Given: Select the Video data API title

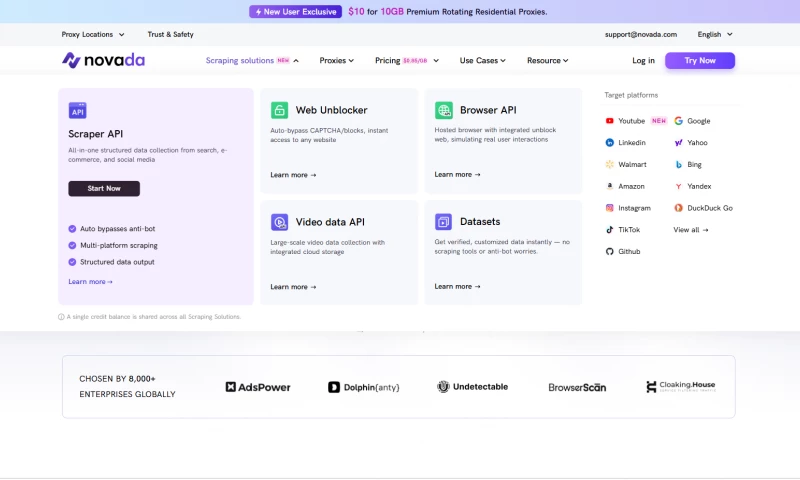Looking at the screenshot, I should (x=330, y=222).
